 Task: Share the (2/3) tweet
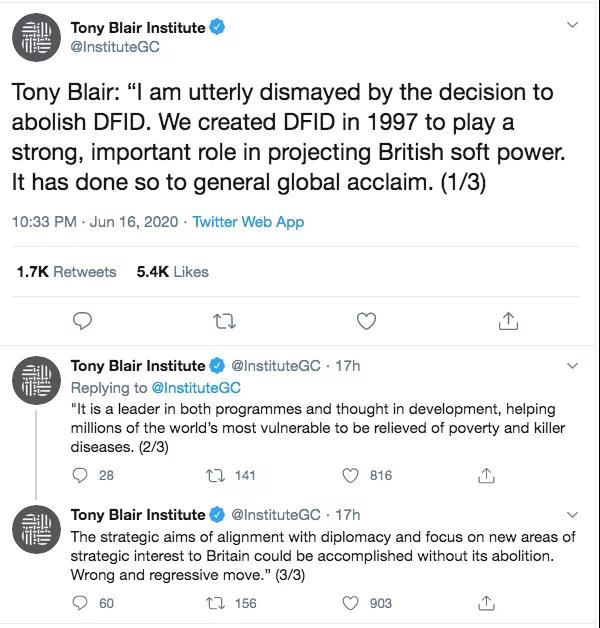(x=486, y=476)
